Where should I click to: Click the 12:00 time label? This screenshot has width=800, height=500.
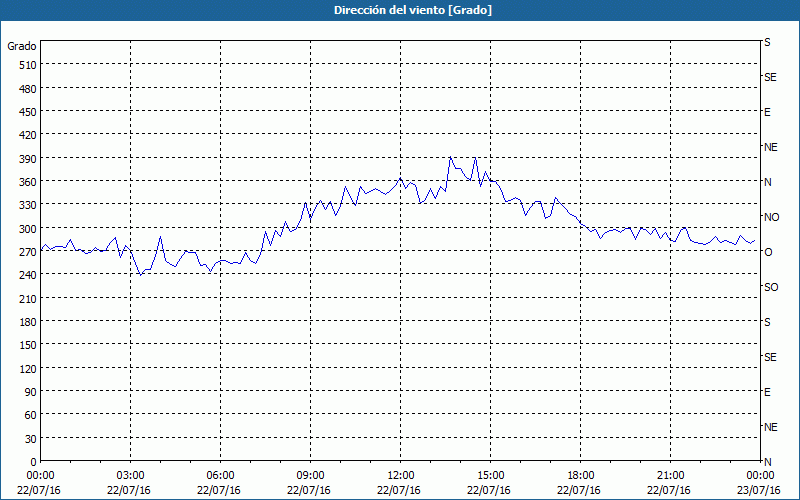401,476
